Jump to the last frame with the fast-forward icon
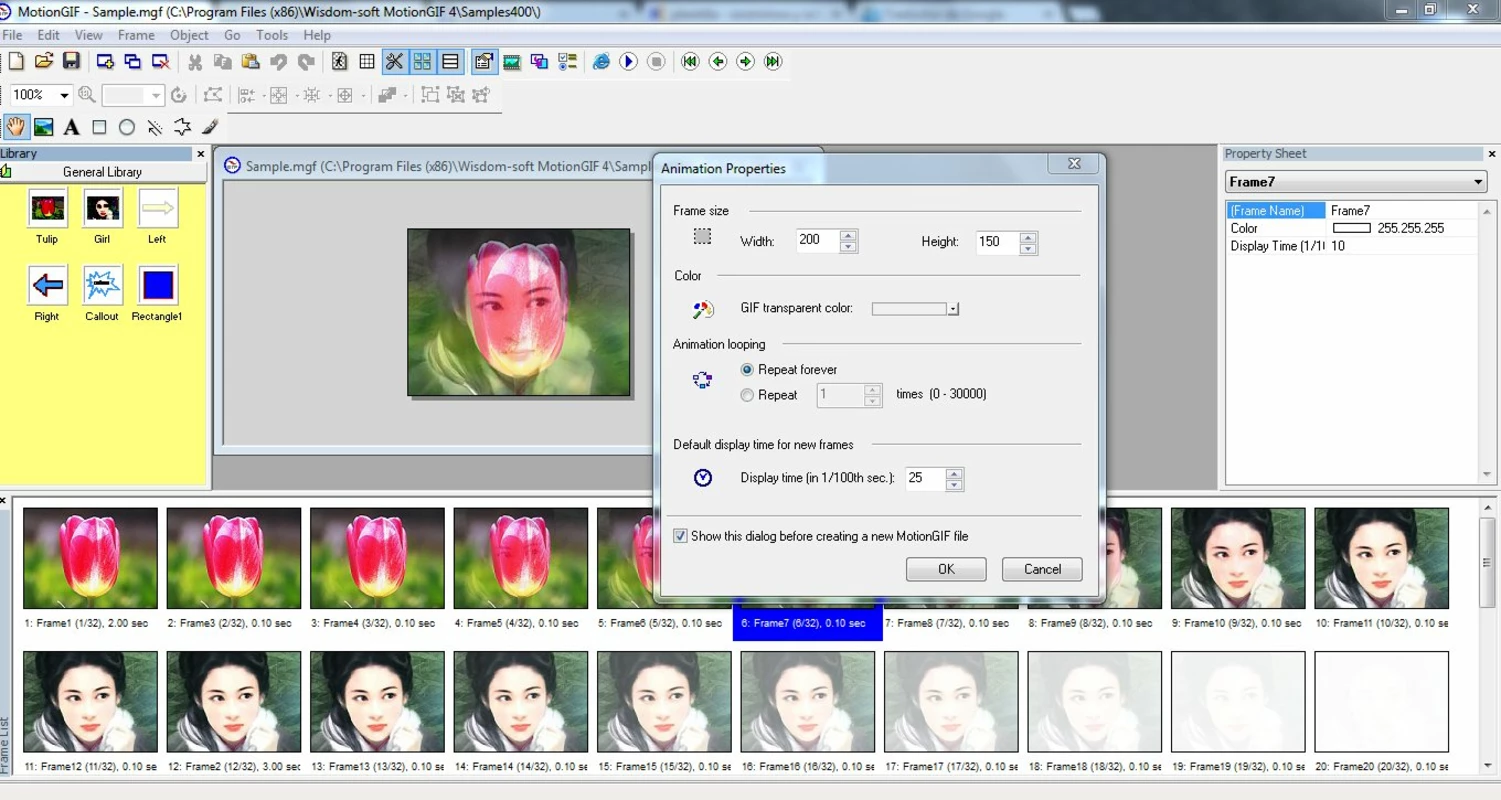1501x800 pixels. tap(773, 62)
